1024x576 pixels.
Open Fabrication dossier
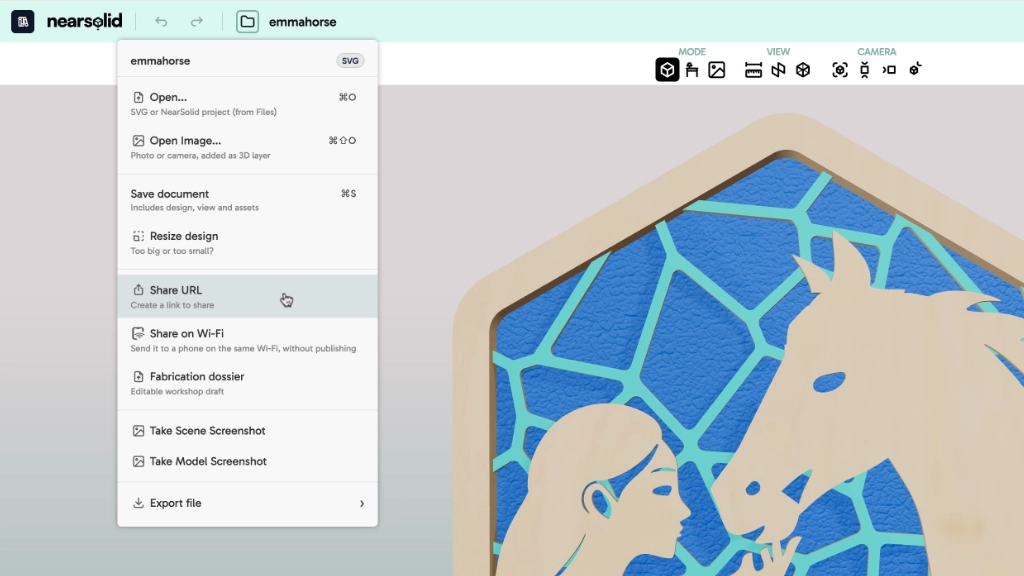[248, 383]
